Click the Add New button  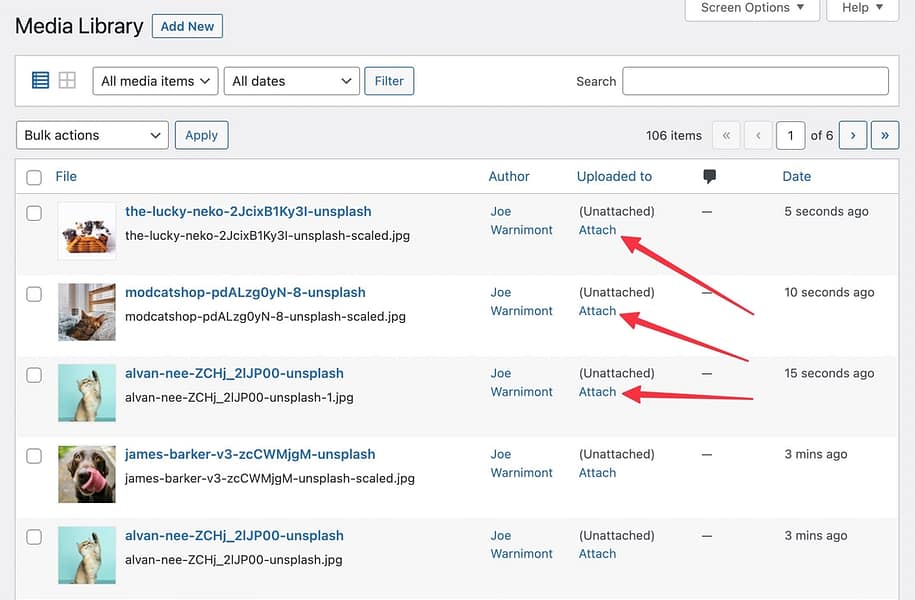[x=187, y=26]
